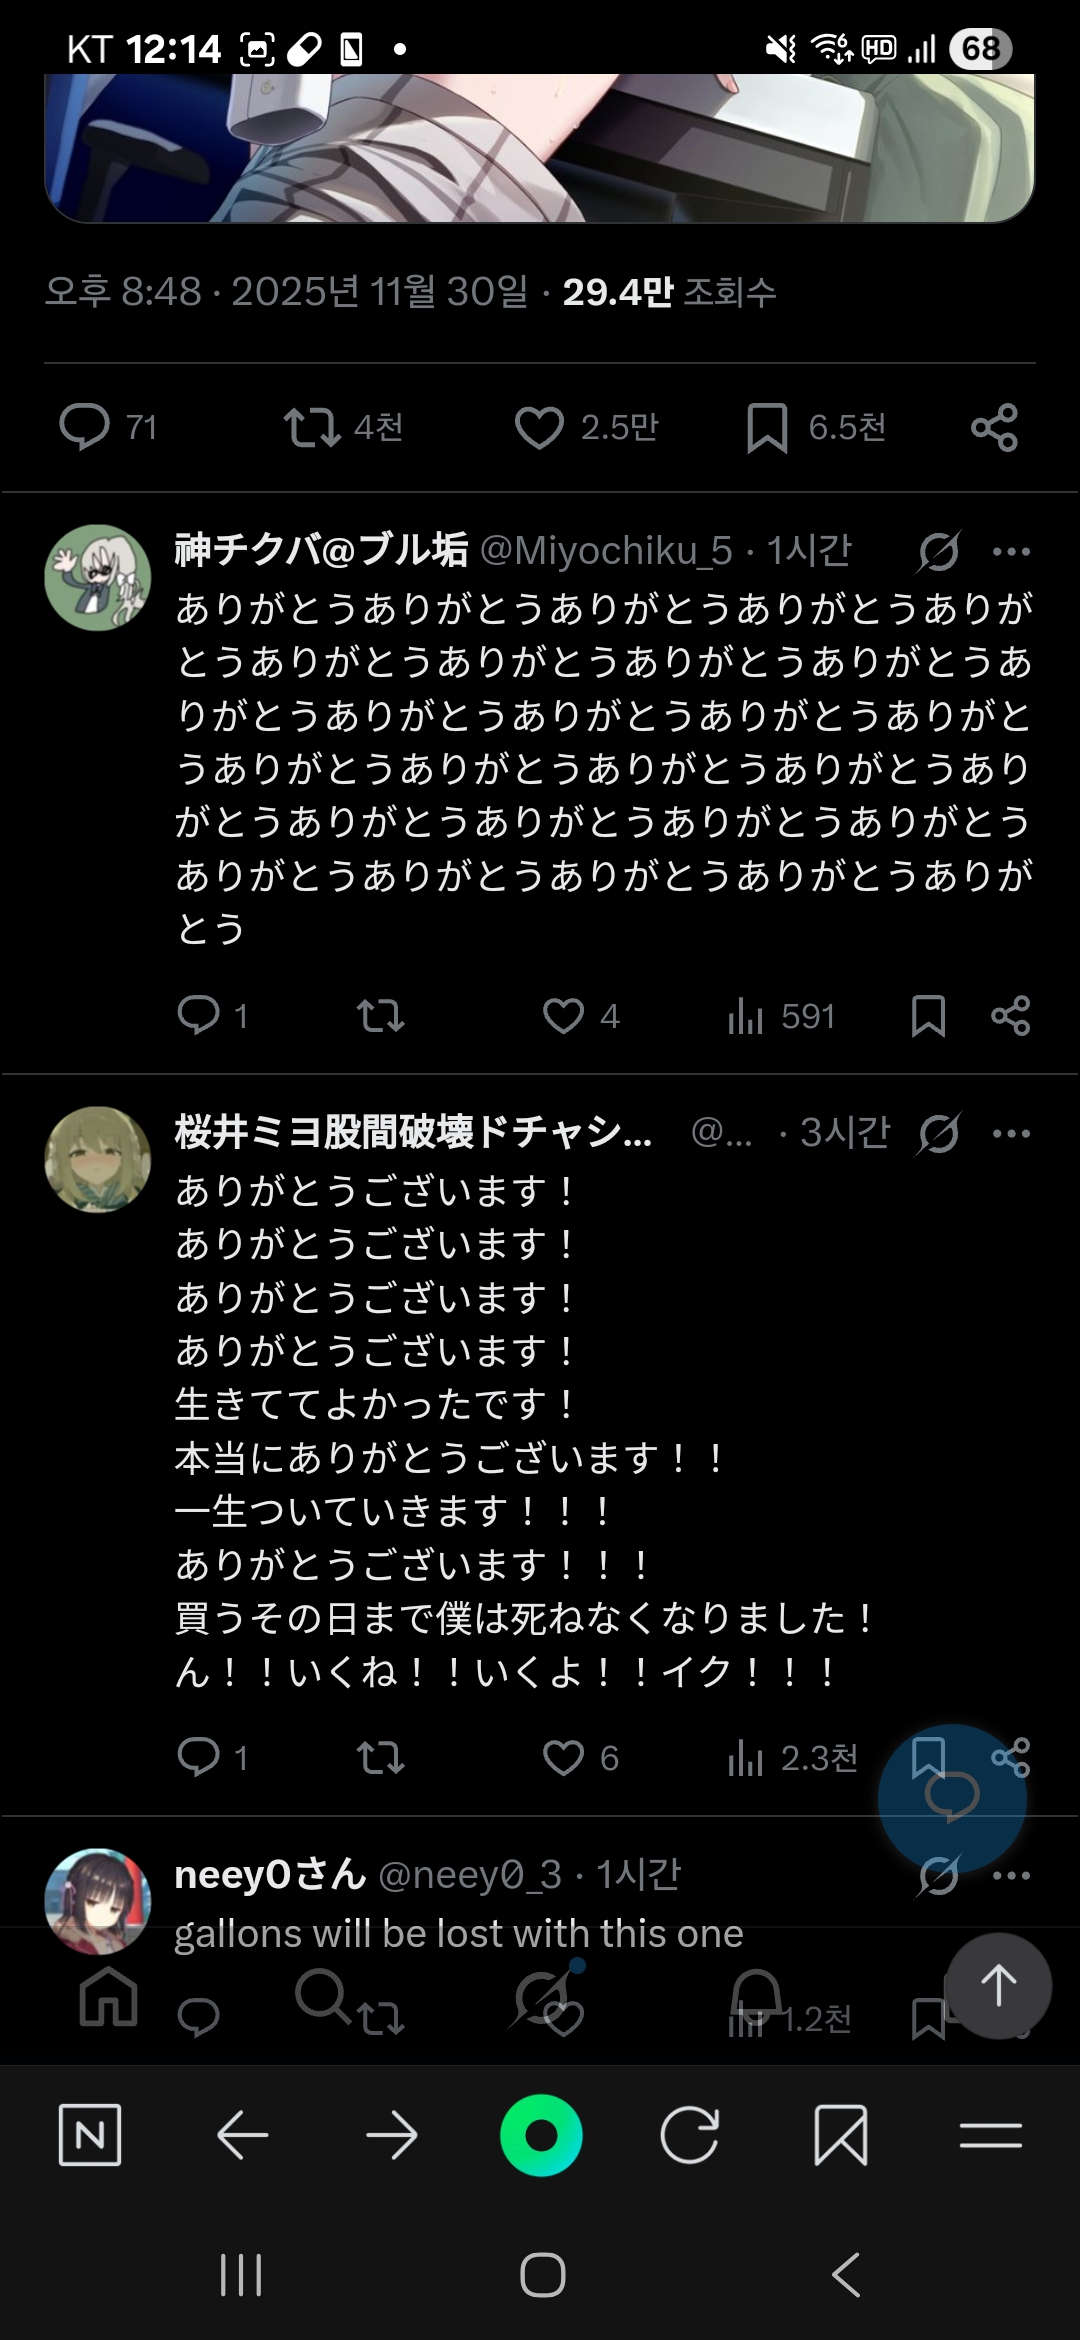Like Miyochiku_5's reply with 4 likes
This screenshot has width=1080, height=2340.
click(563, 1016)
